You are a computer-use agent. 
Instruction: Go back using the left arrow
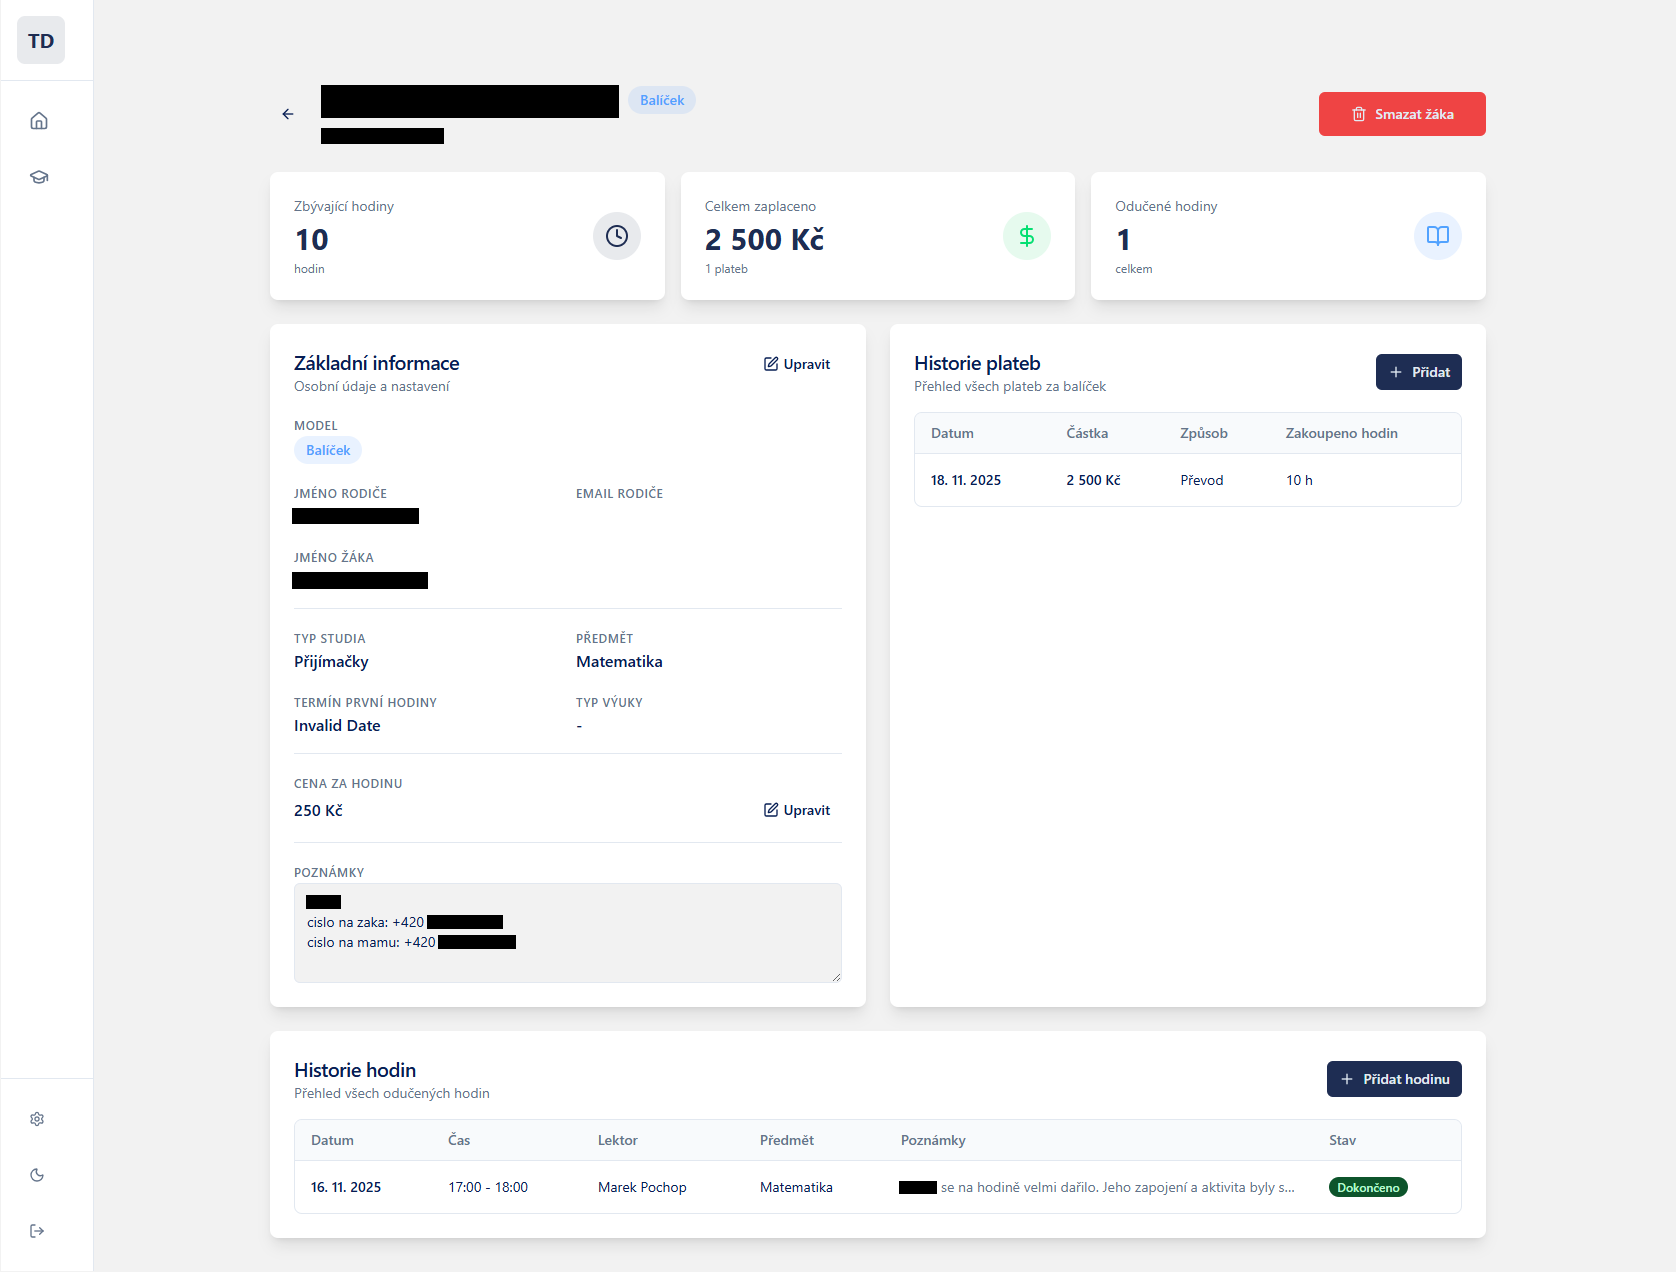[288, 114]
